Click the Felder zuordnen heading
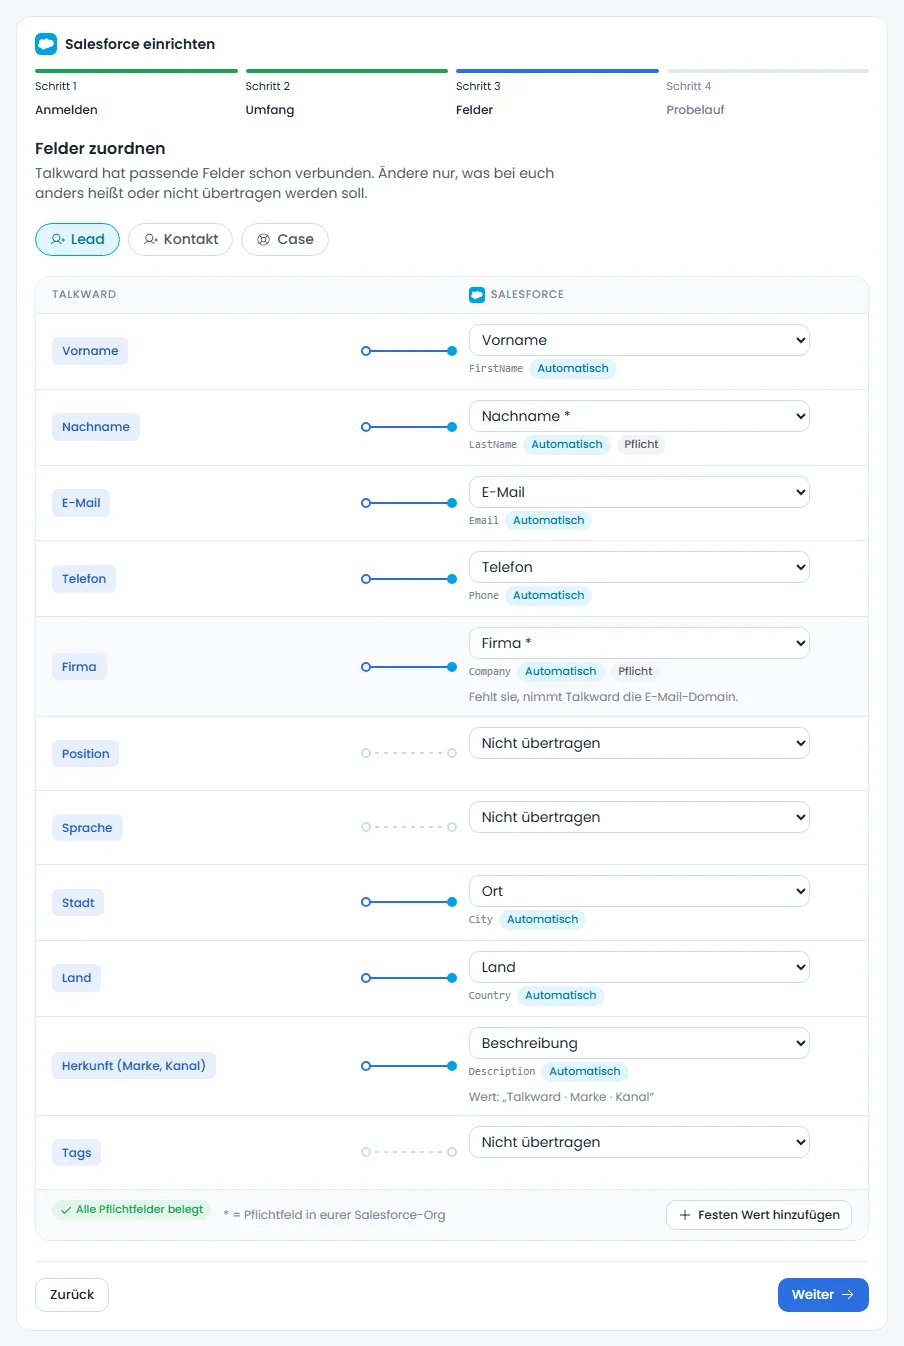The height and width of the screenshot is (1346, 904). click(100, 149)
